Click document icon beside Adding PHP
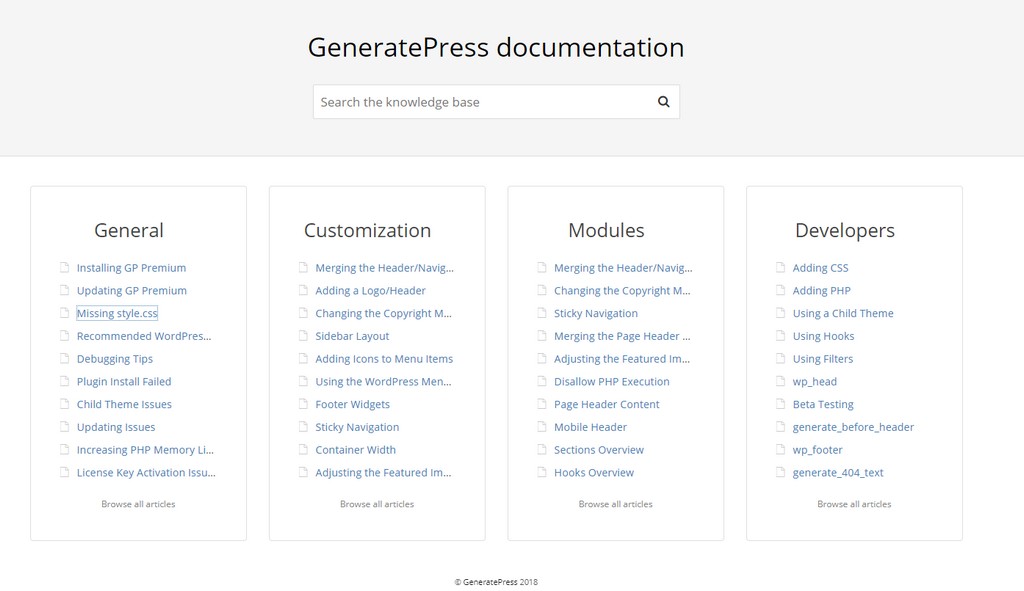 [780, 290]
